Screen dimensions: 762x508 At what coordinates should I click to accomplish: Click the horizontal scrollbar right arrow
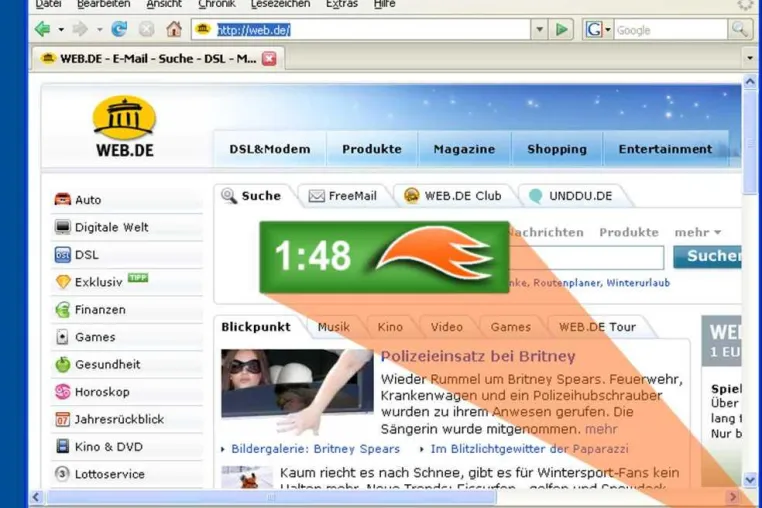coord(733,497)
